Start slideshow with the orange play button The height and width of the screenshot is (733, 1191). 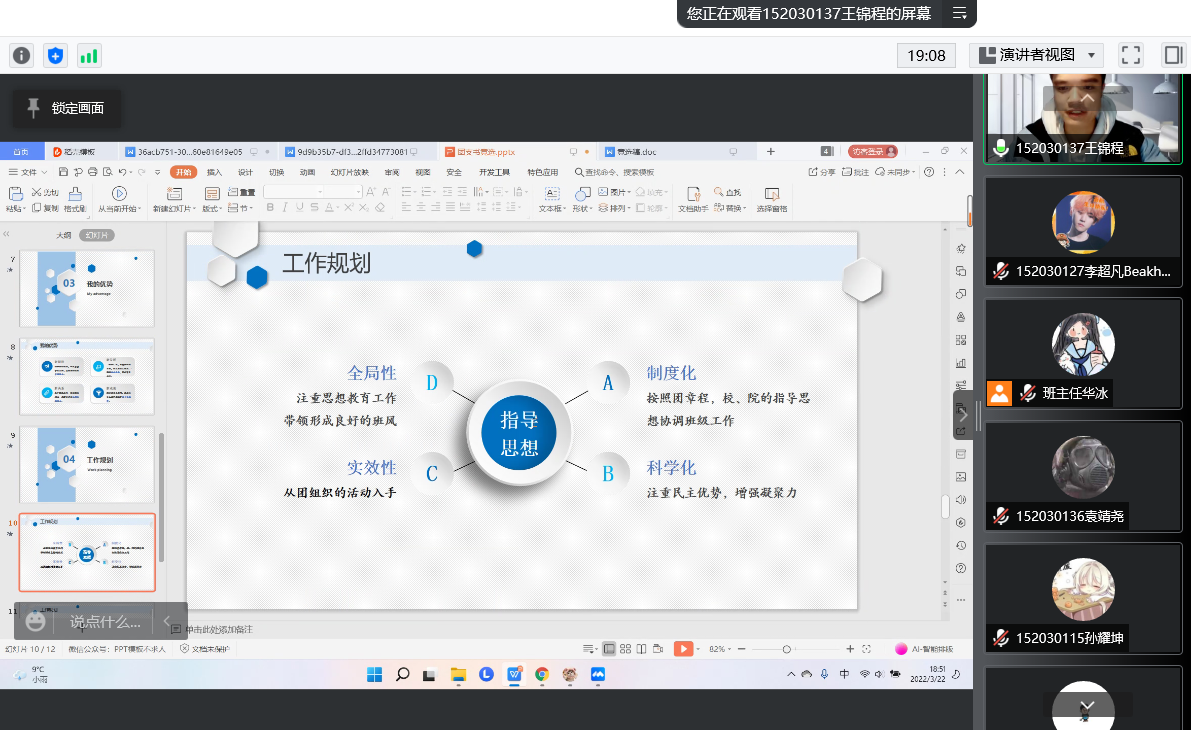pyautogui.click(x=683, y=649)
